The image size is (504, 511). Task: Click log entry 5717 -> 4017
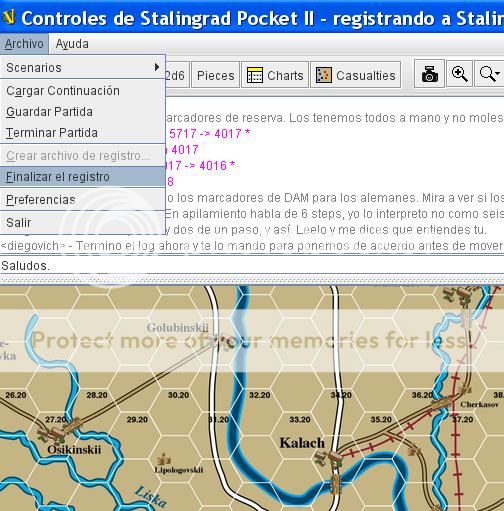[x=209, y=134]
